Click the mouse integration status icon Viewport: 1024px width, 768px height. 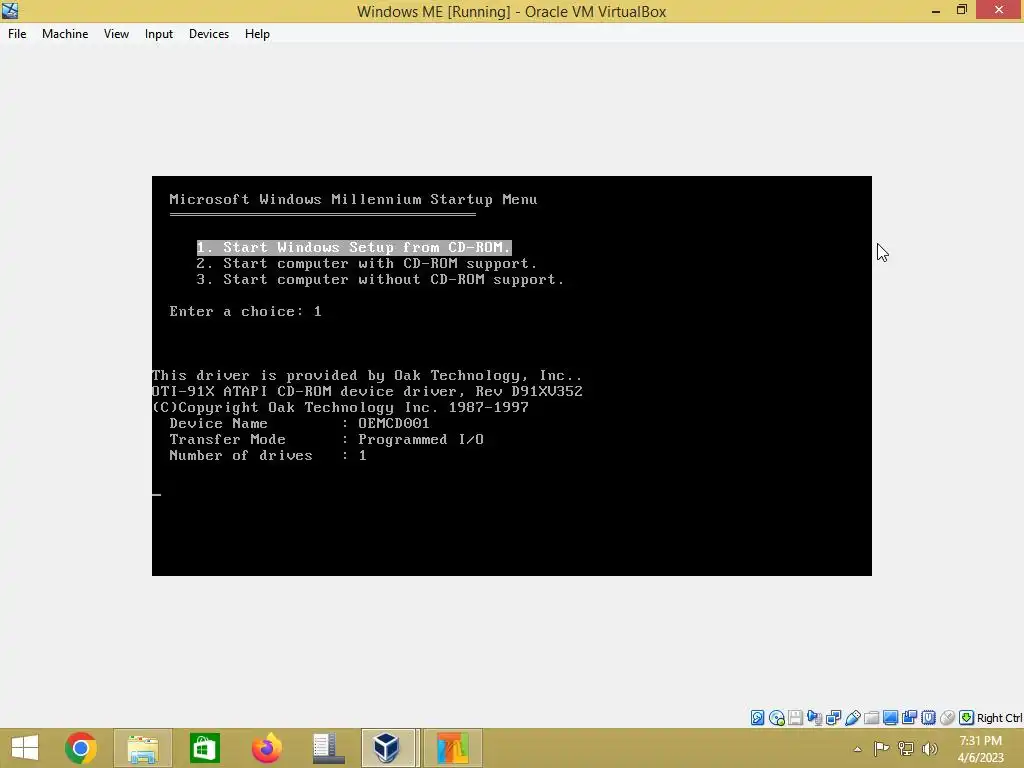tap(947, 718)
